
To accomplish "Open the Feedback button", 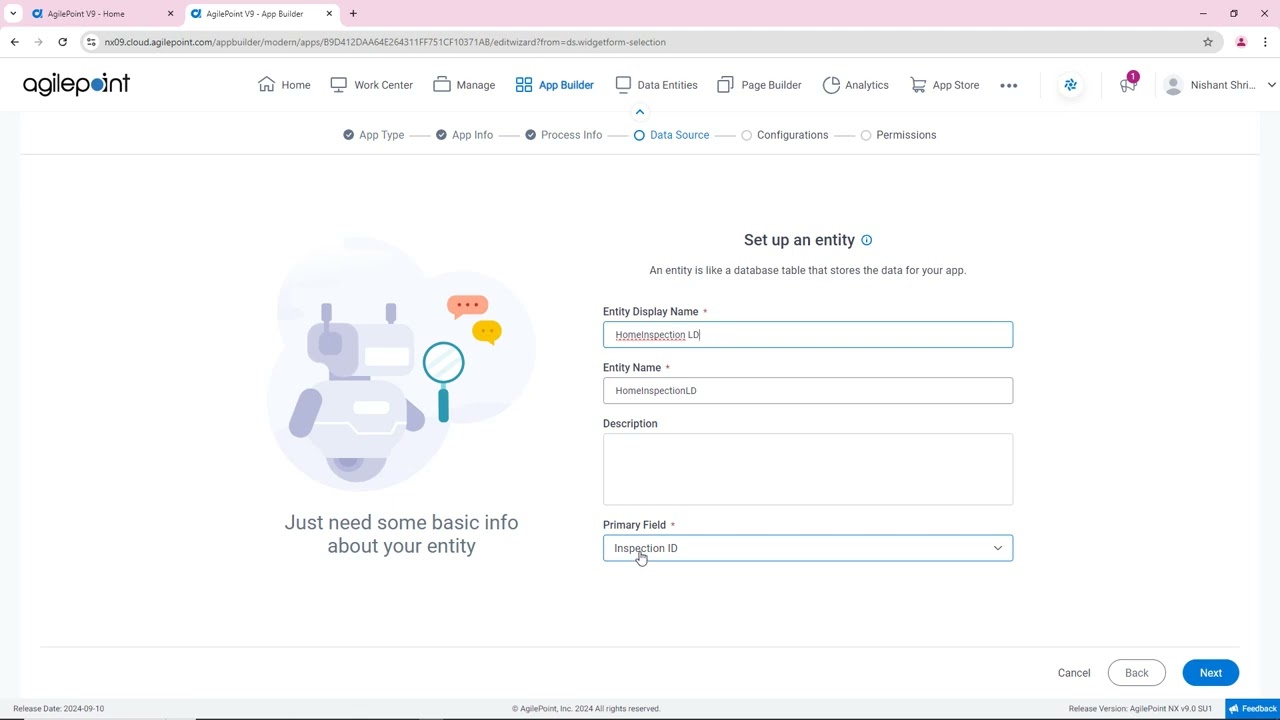I will click(1252, 709).
